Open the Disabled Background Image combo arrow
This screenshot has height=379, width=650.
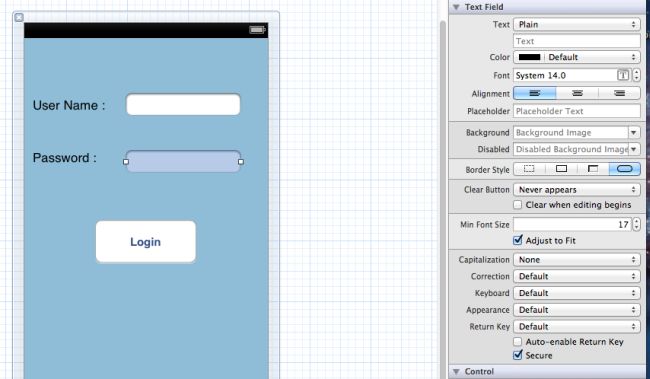tap(634, 149)
